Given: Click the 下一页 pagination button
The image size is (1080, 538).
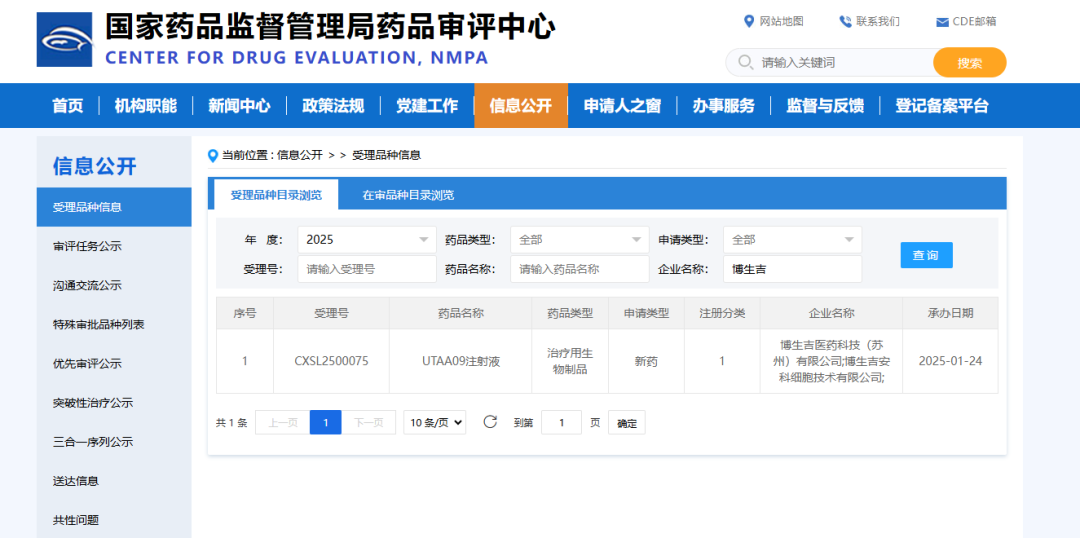Looking at the screenshot, I should 368,422.
